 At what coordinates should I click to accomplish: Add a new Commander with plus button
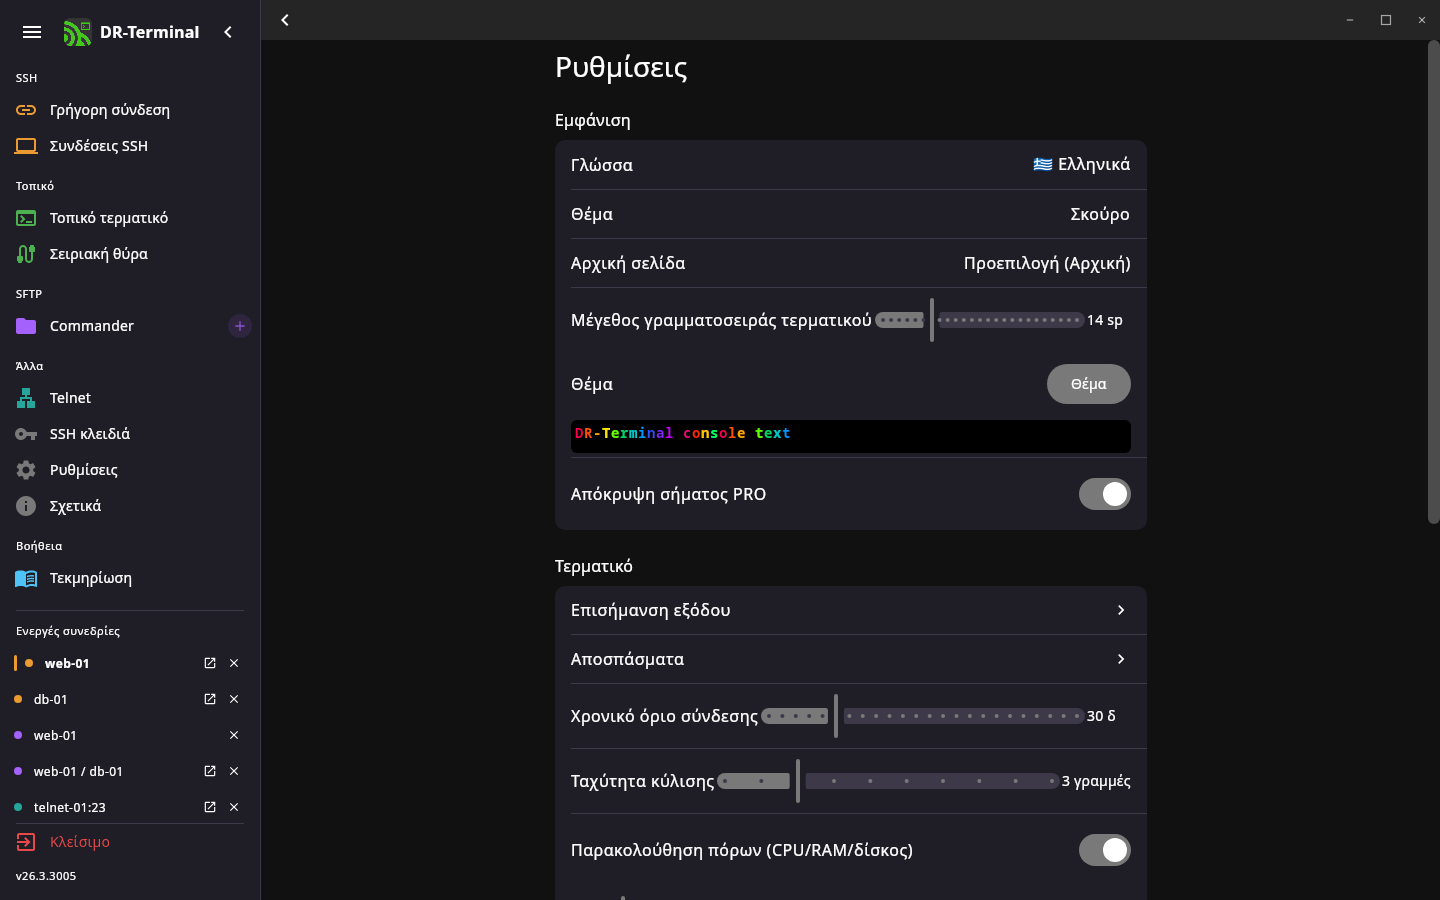coord(240,326)
